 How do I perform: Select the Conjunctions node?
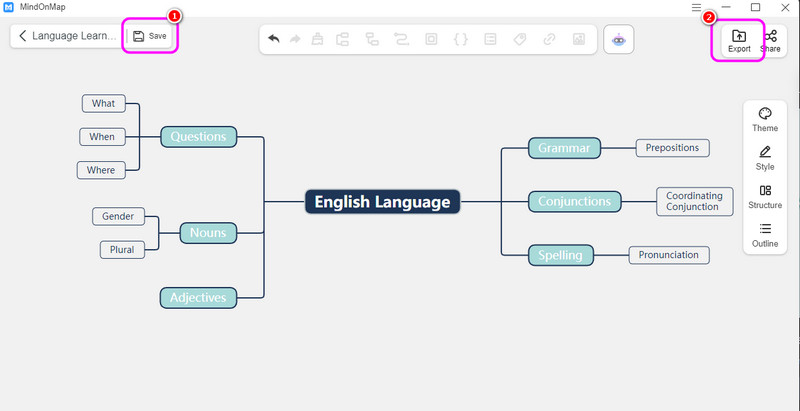574,201
